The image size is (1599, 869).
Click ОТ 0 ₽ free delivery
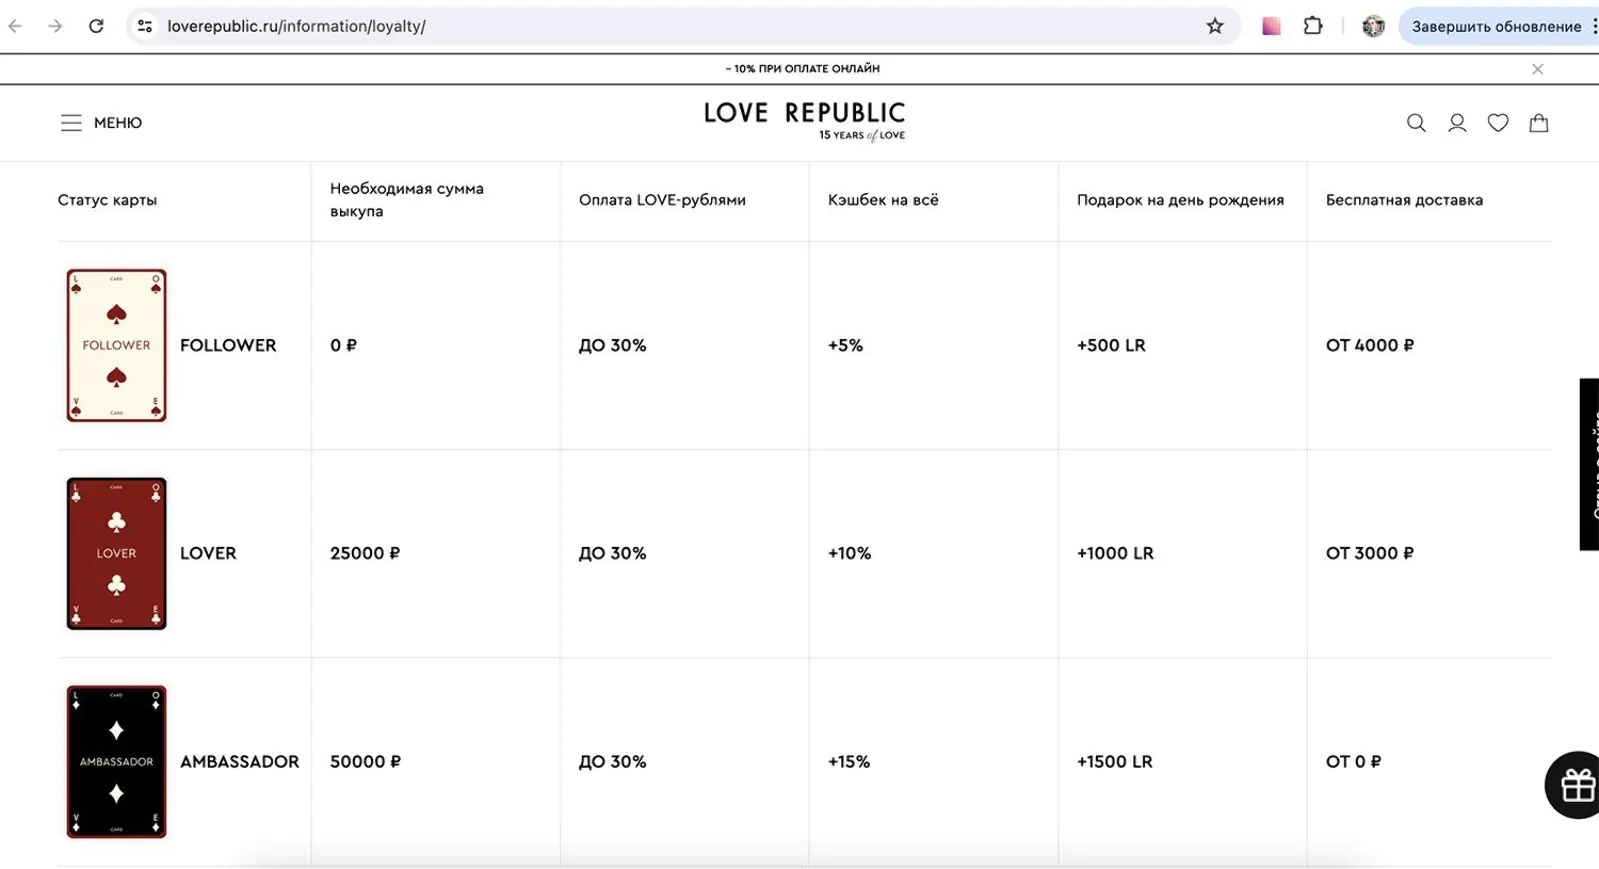click(x=1353, y=761)
